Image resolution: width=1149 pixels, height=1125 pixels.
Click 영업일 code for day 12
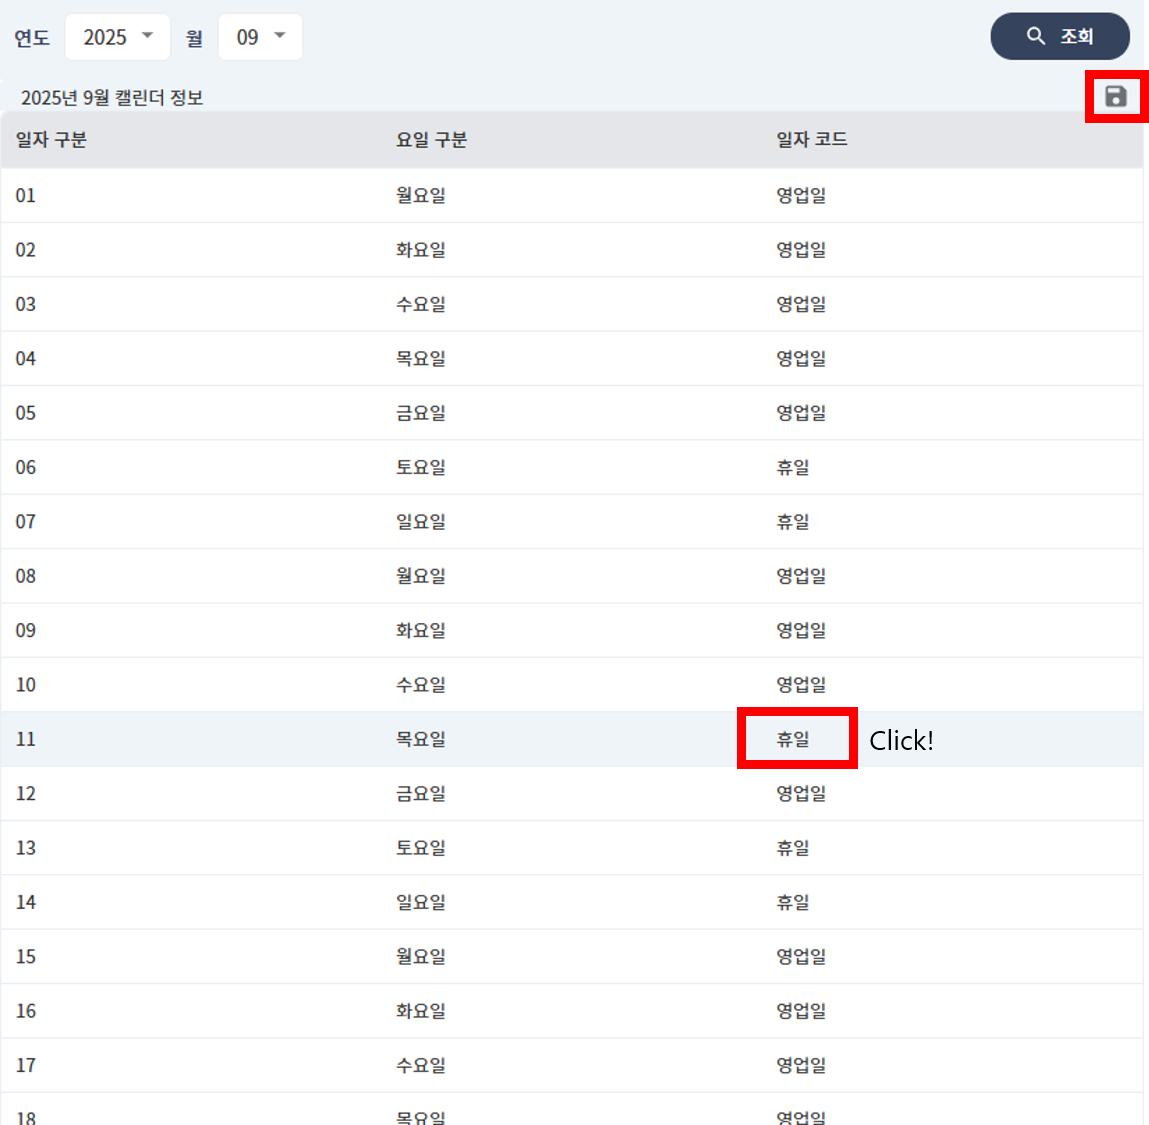pos(801,794)
